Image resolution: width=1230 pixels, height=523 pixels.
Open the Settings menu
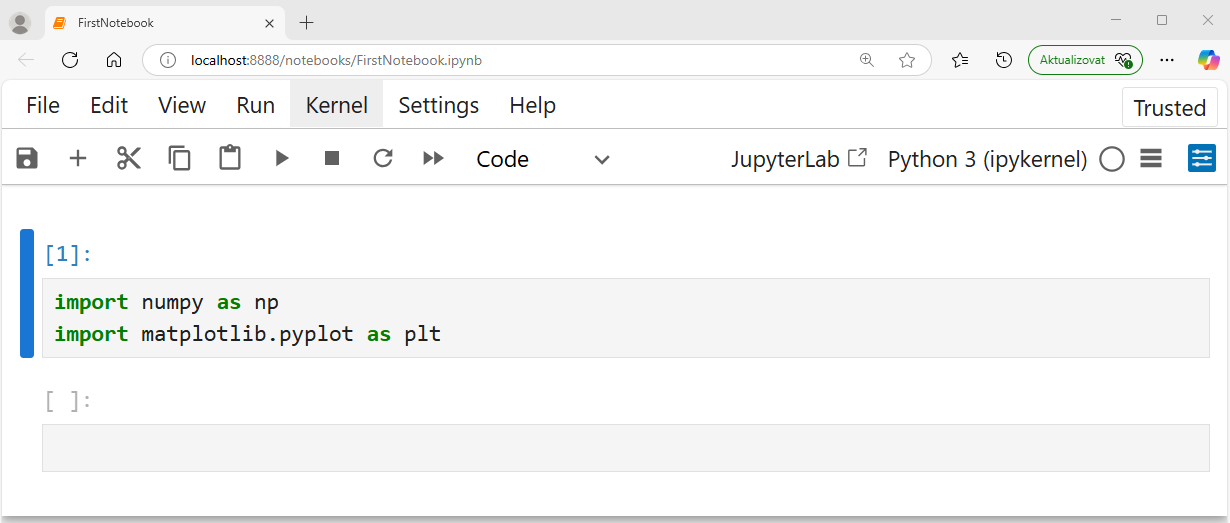438,105
